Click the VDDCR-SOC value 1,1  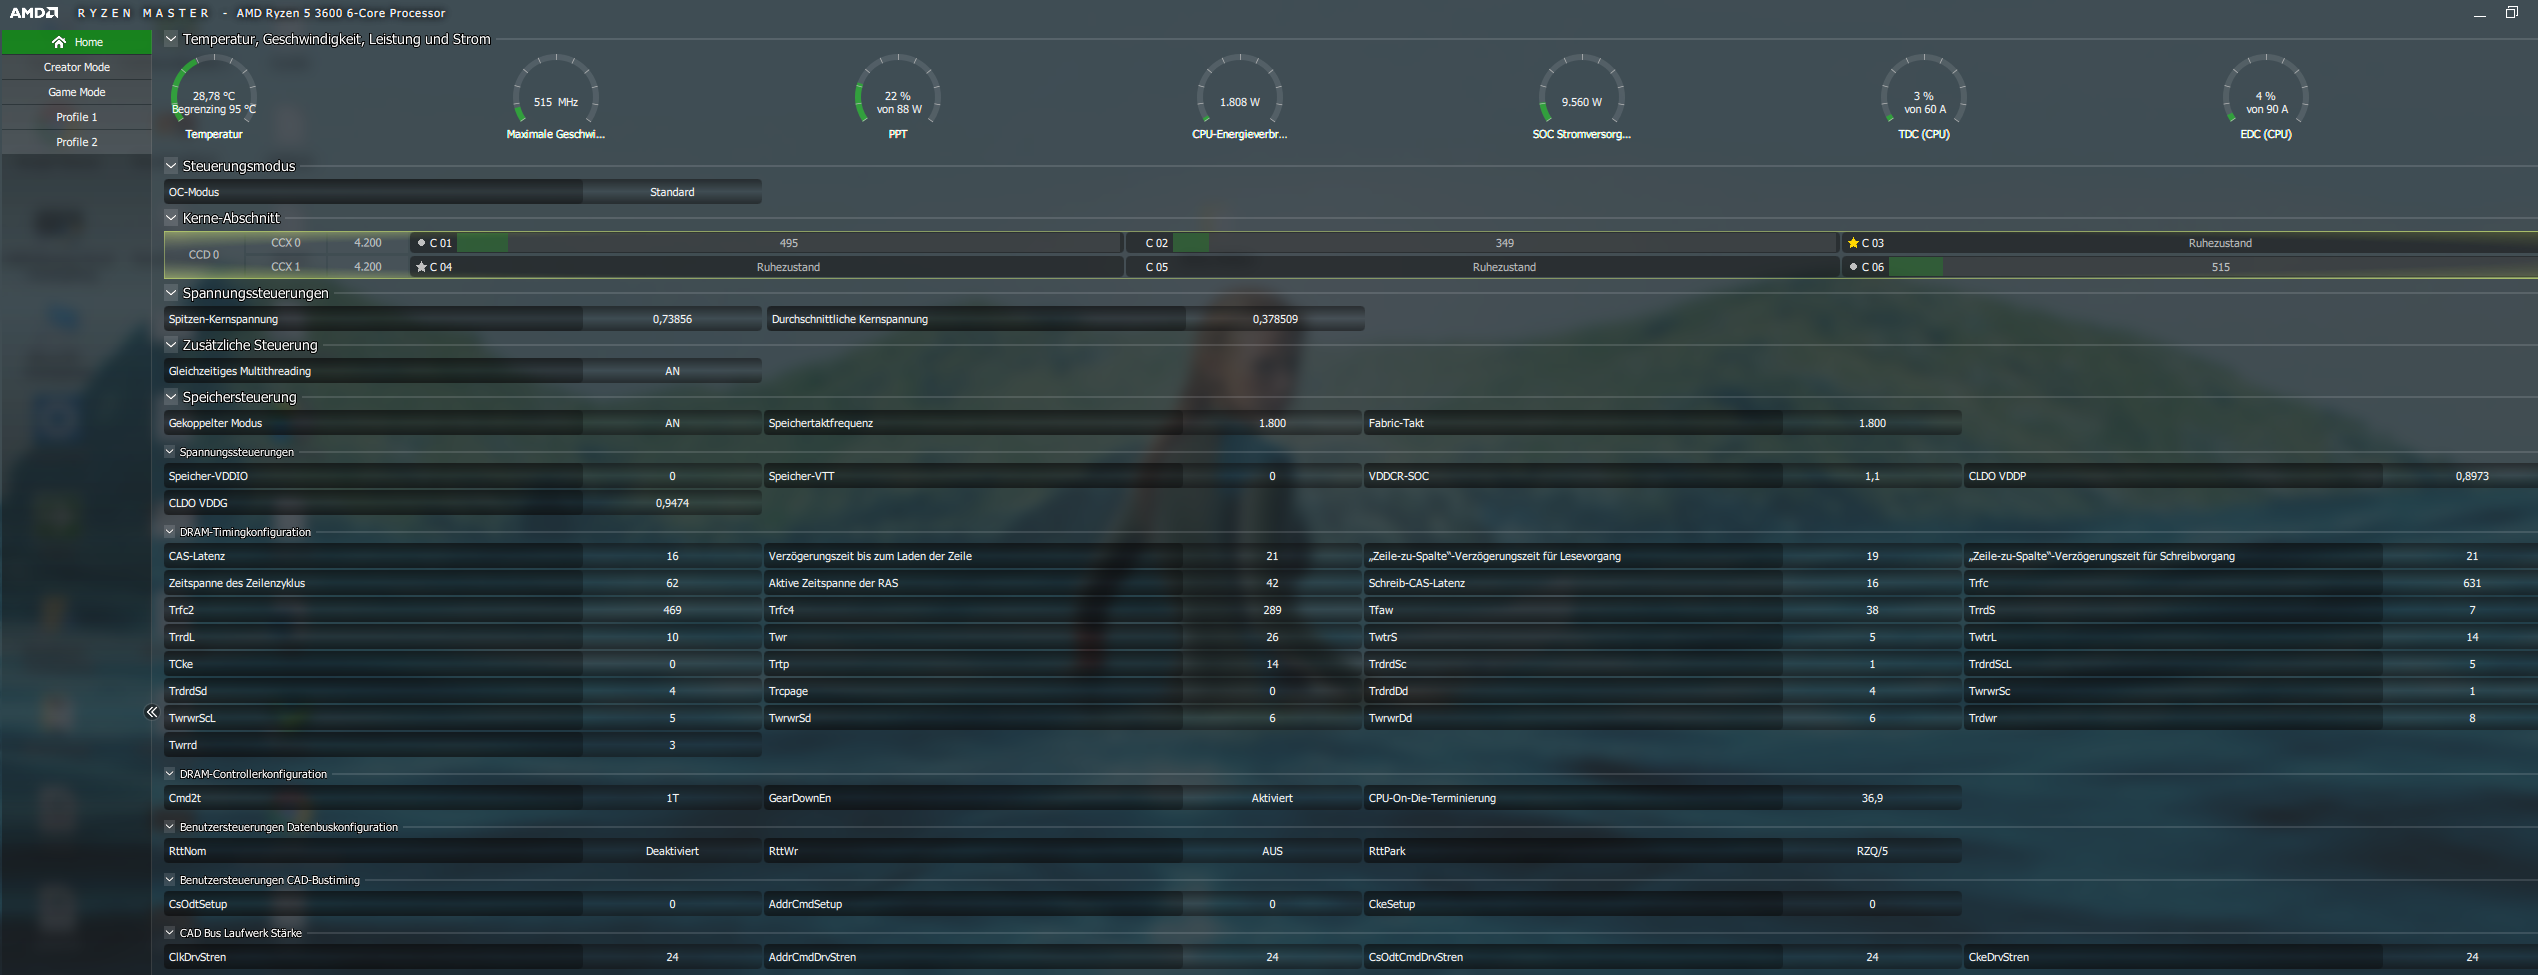(1872, 476)
